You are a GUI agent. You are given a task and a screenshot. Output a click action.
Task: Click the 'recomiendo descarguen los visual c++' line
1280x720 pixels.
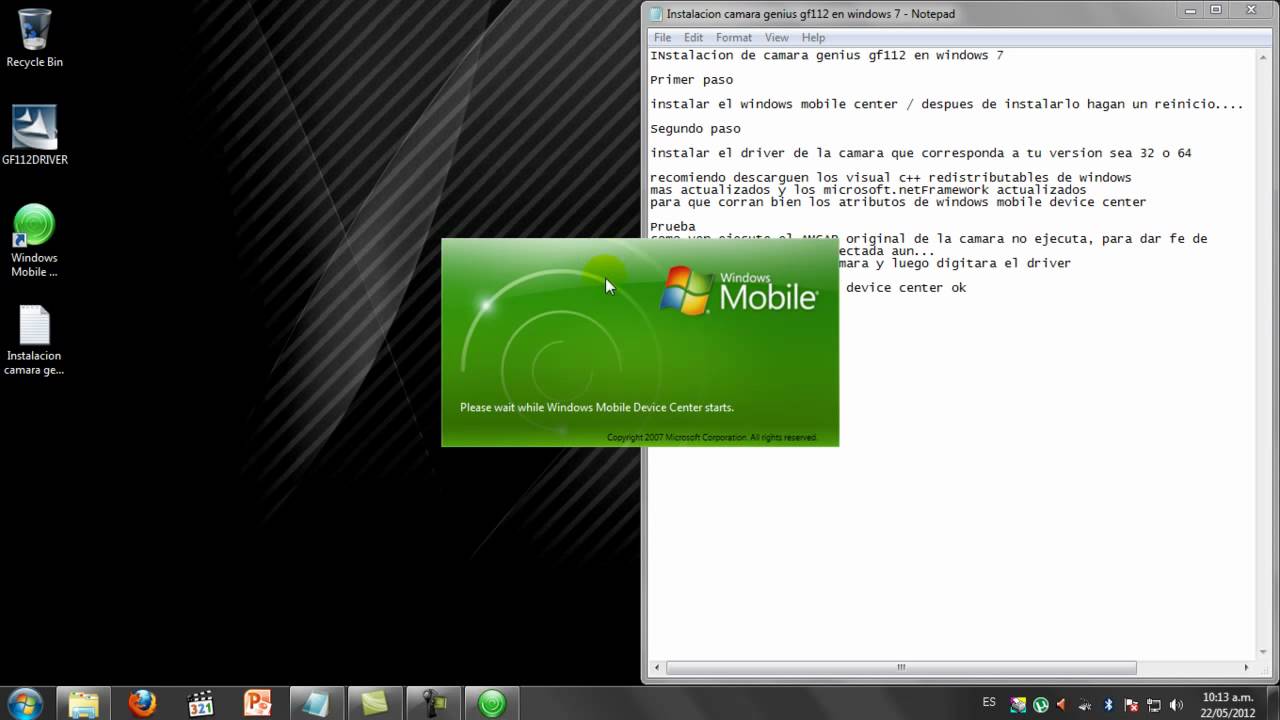tap(890, 178)
